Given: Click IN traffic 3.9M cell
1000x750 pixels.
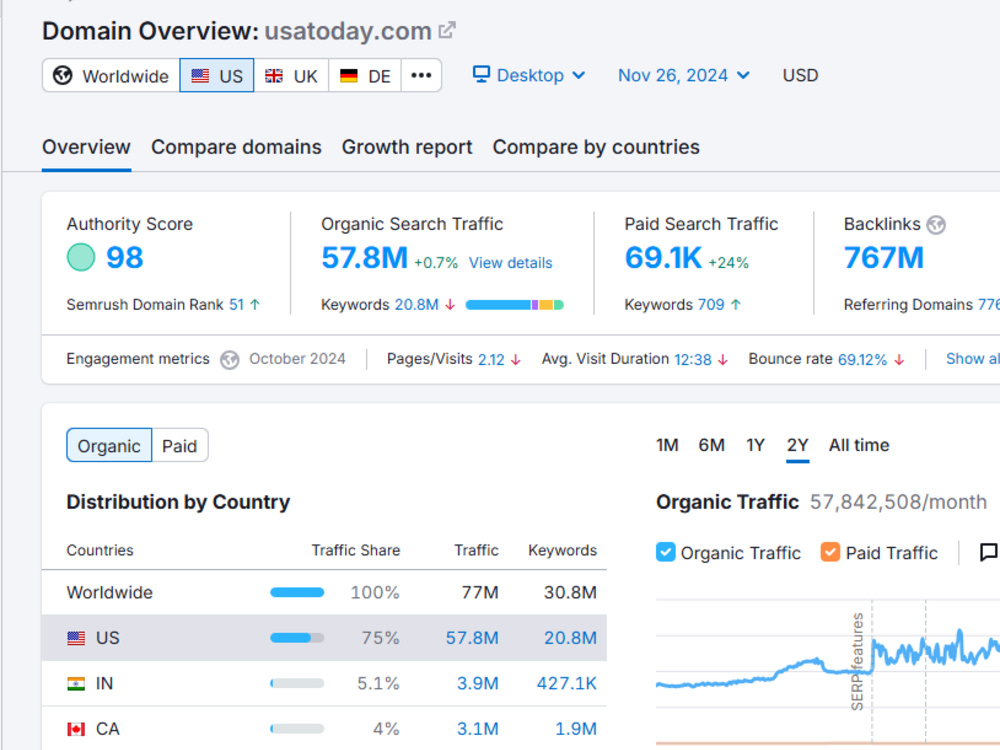Looking at the screenshot, I should 478,684.
